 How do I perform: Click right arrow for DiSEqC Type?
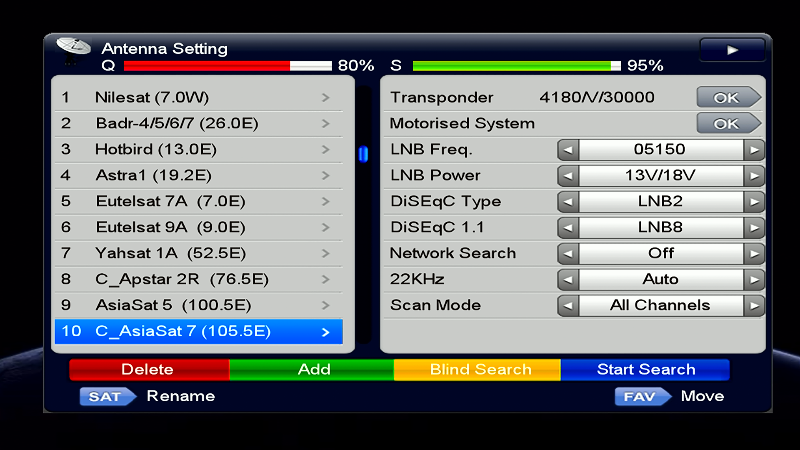[x=754, y=202]
